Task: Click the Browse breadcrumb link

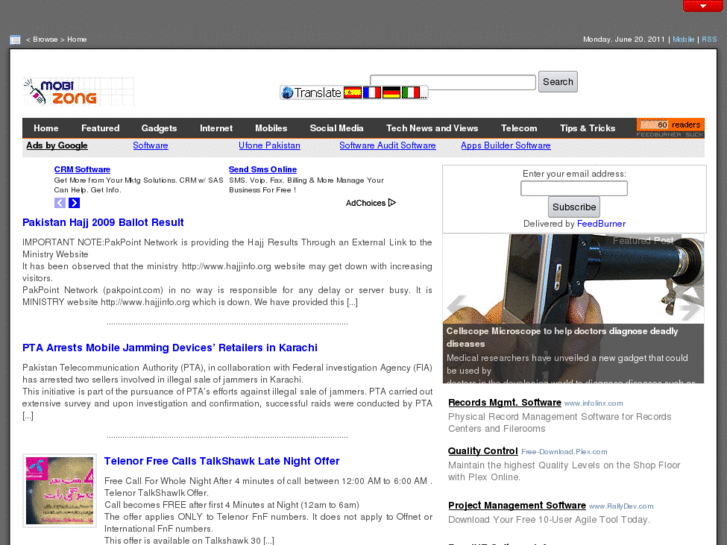Action: point(45,39)
